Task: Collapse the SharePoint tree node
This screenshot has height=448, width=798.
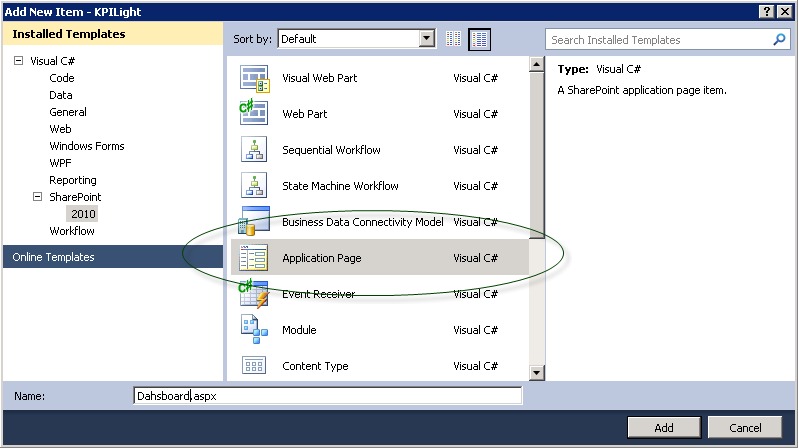Action: (x=37, y=197)
